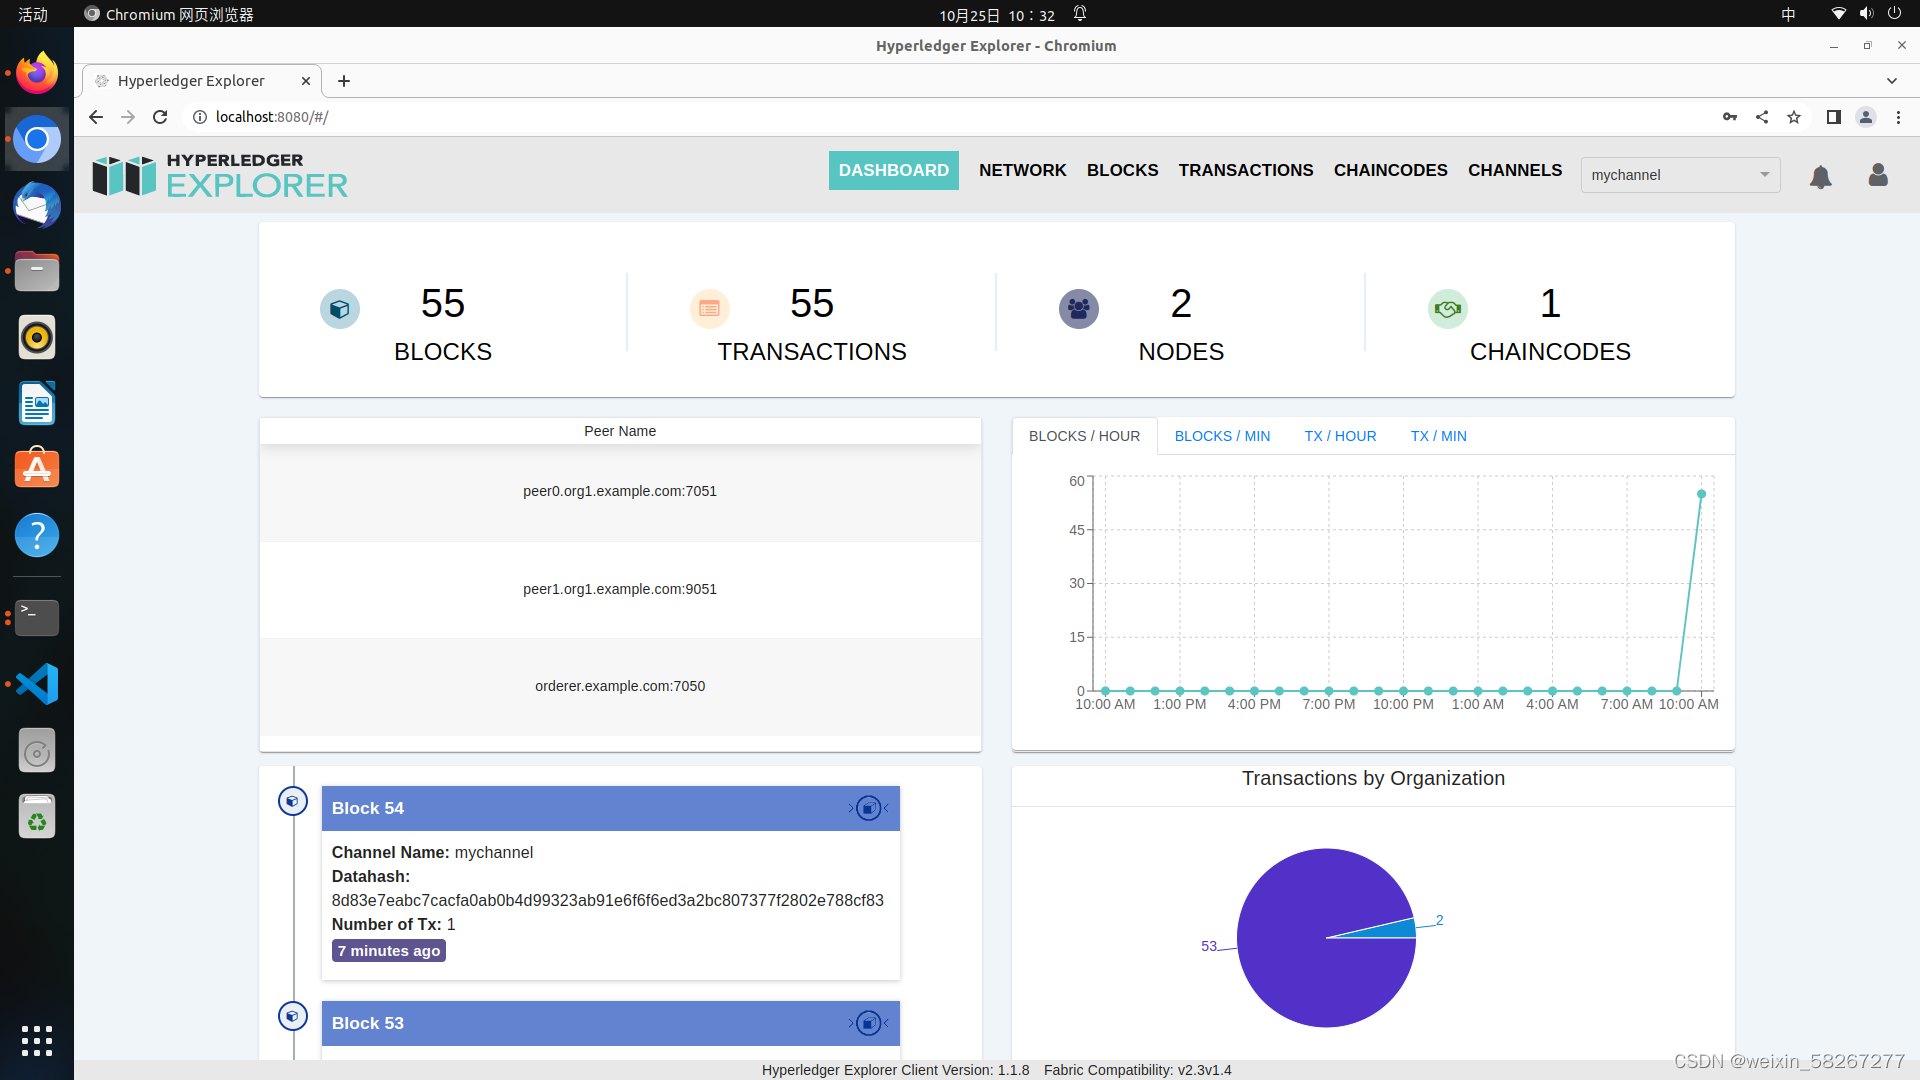Reload the page in Chromium
This screenshot has width=1920, height=1080.
click(160, 117)
